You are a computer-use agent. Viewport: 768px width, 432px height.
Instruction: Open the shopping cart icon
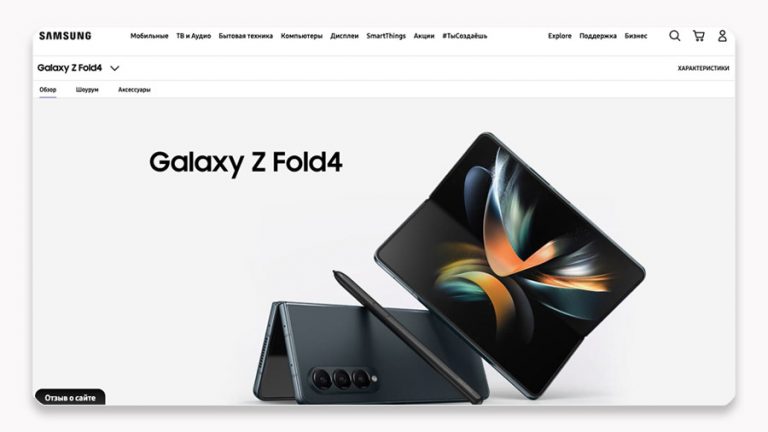pos(698,36)
